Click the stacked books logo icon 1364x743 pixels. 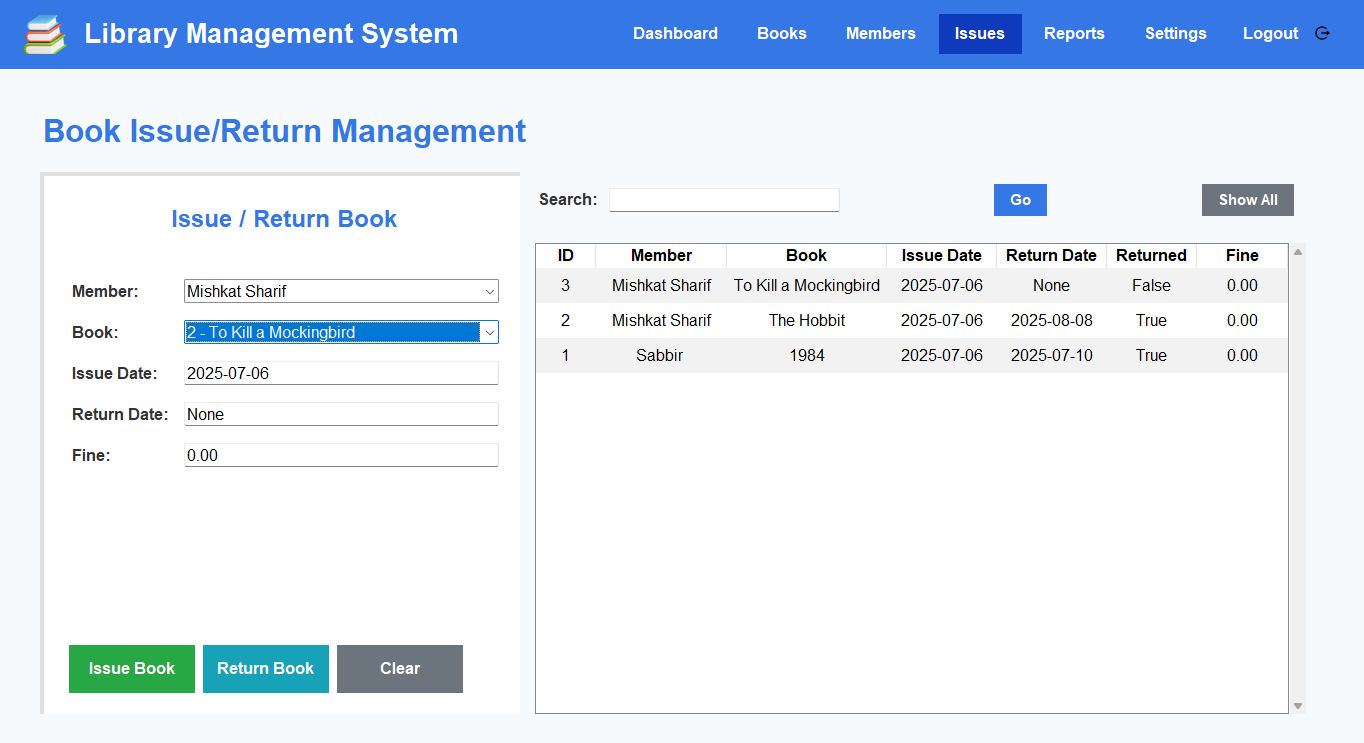44,34
